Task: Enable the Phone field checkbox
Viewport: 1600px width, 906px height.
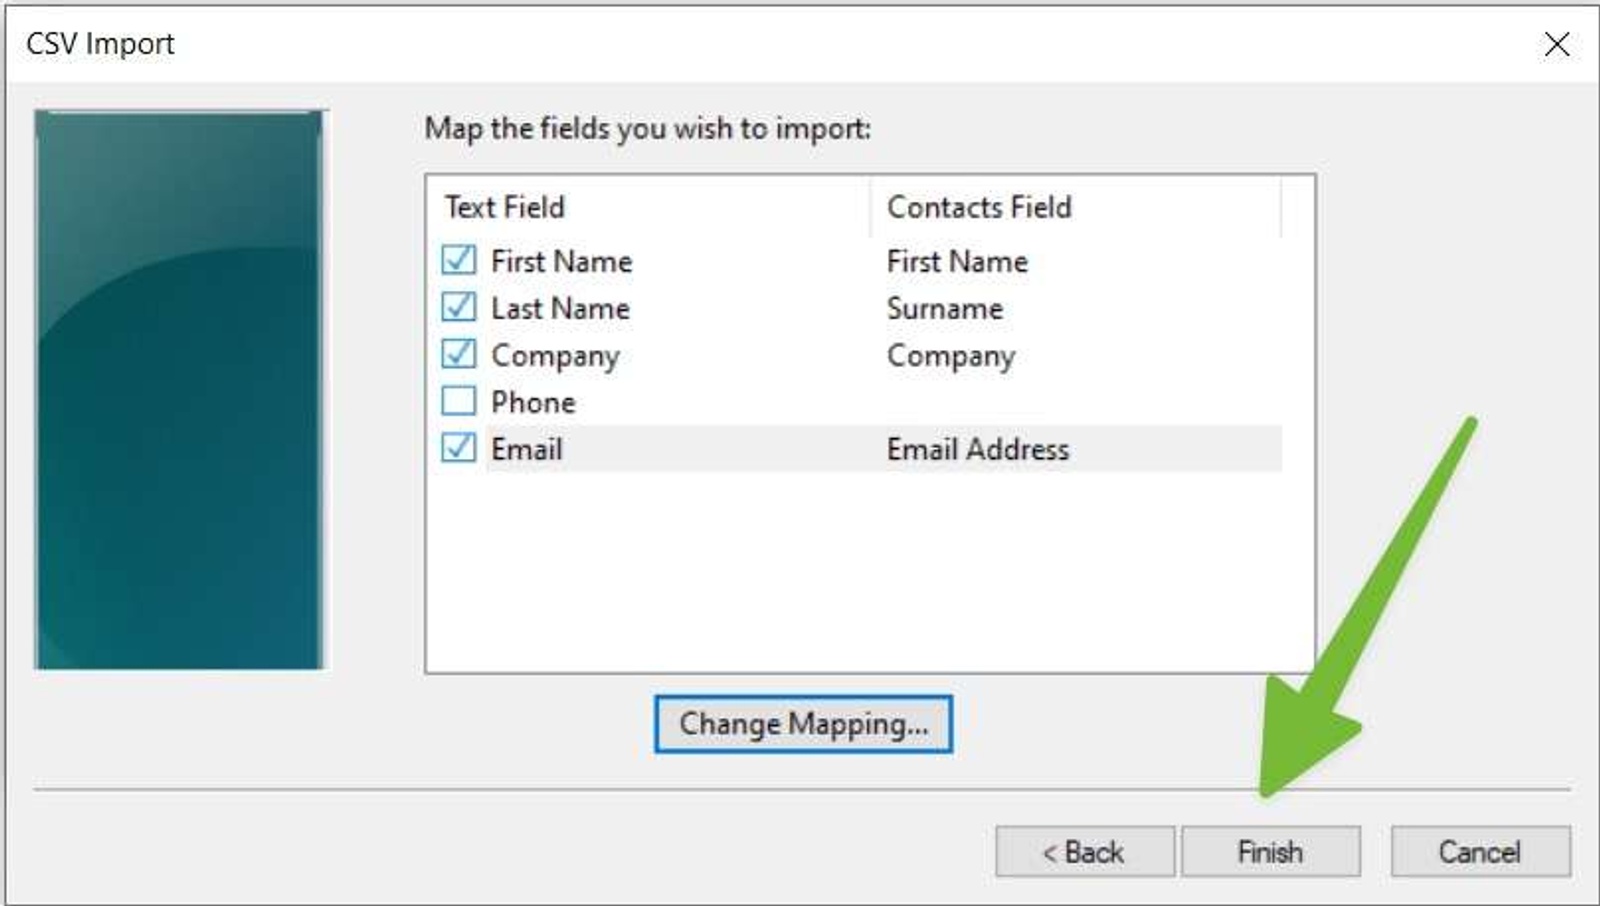Action: pos(459,401)
